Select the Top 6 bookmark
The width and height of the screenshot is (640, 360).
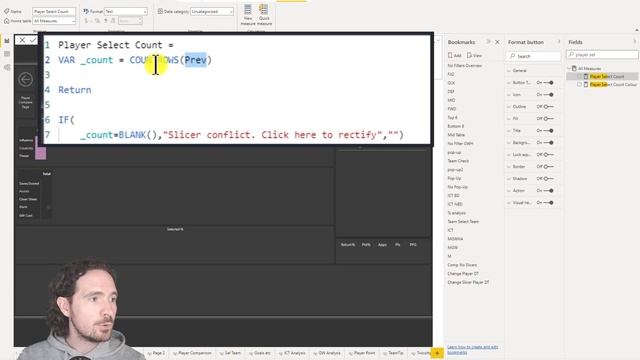click(x=452, y=118)
